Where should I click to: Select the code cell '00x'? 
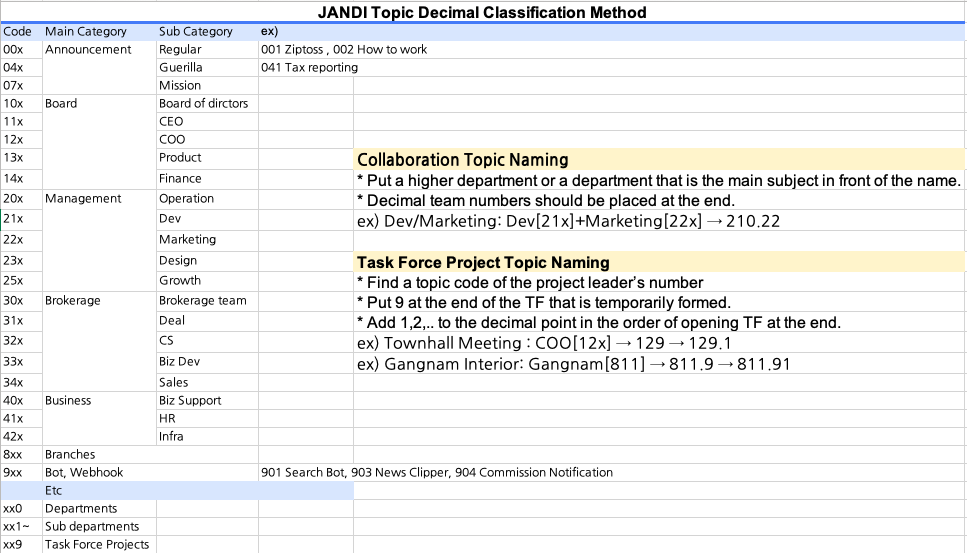coord(22,49)
